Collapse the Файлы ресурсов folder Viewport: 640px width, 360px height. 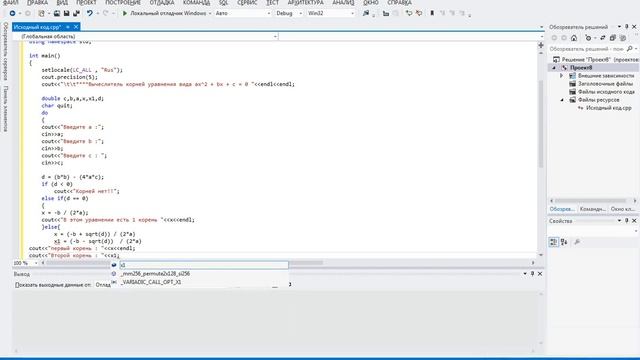pos(562,100)
